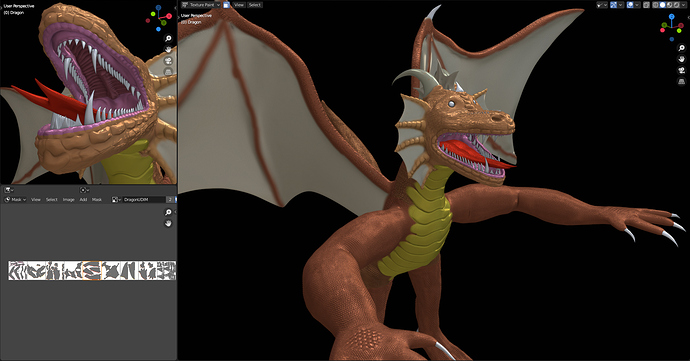Select first UDIM tile thumbnail
Viewport: 690px width, 361px height.
[x=18, y=270]
